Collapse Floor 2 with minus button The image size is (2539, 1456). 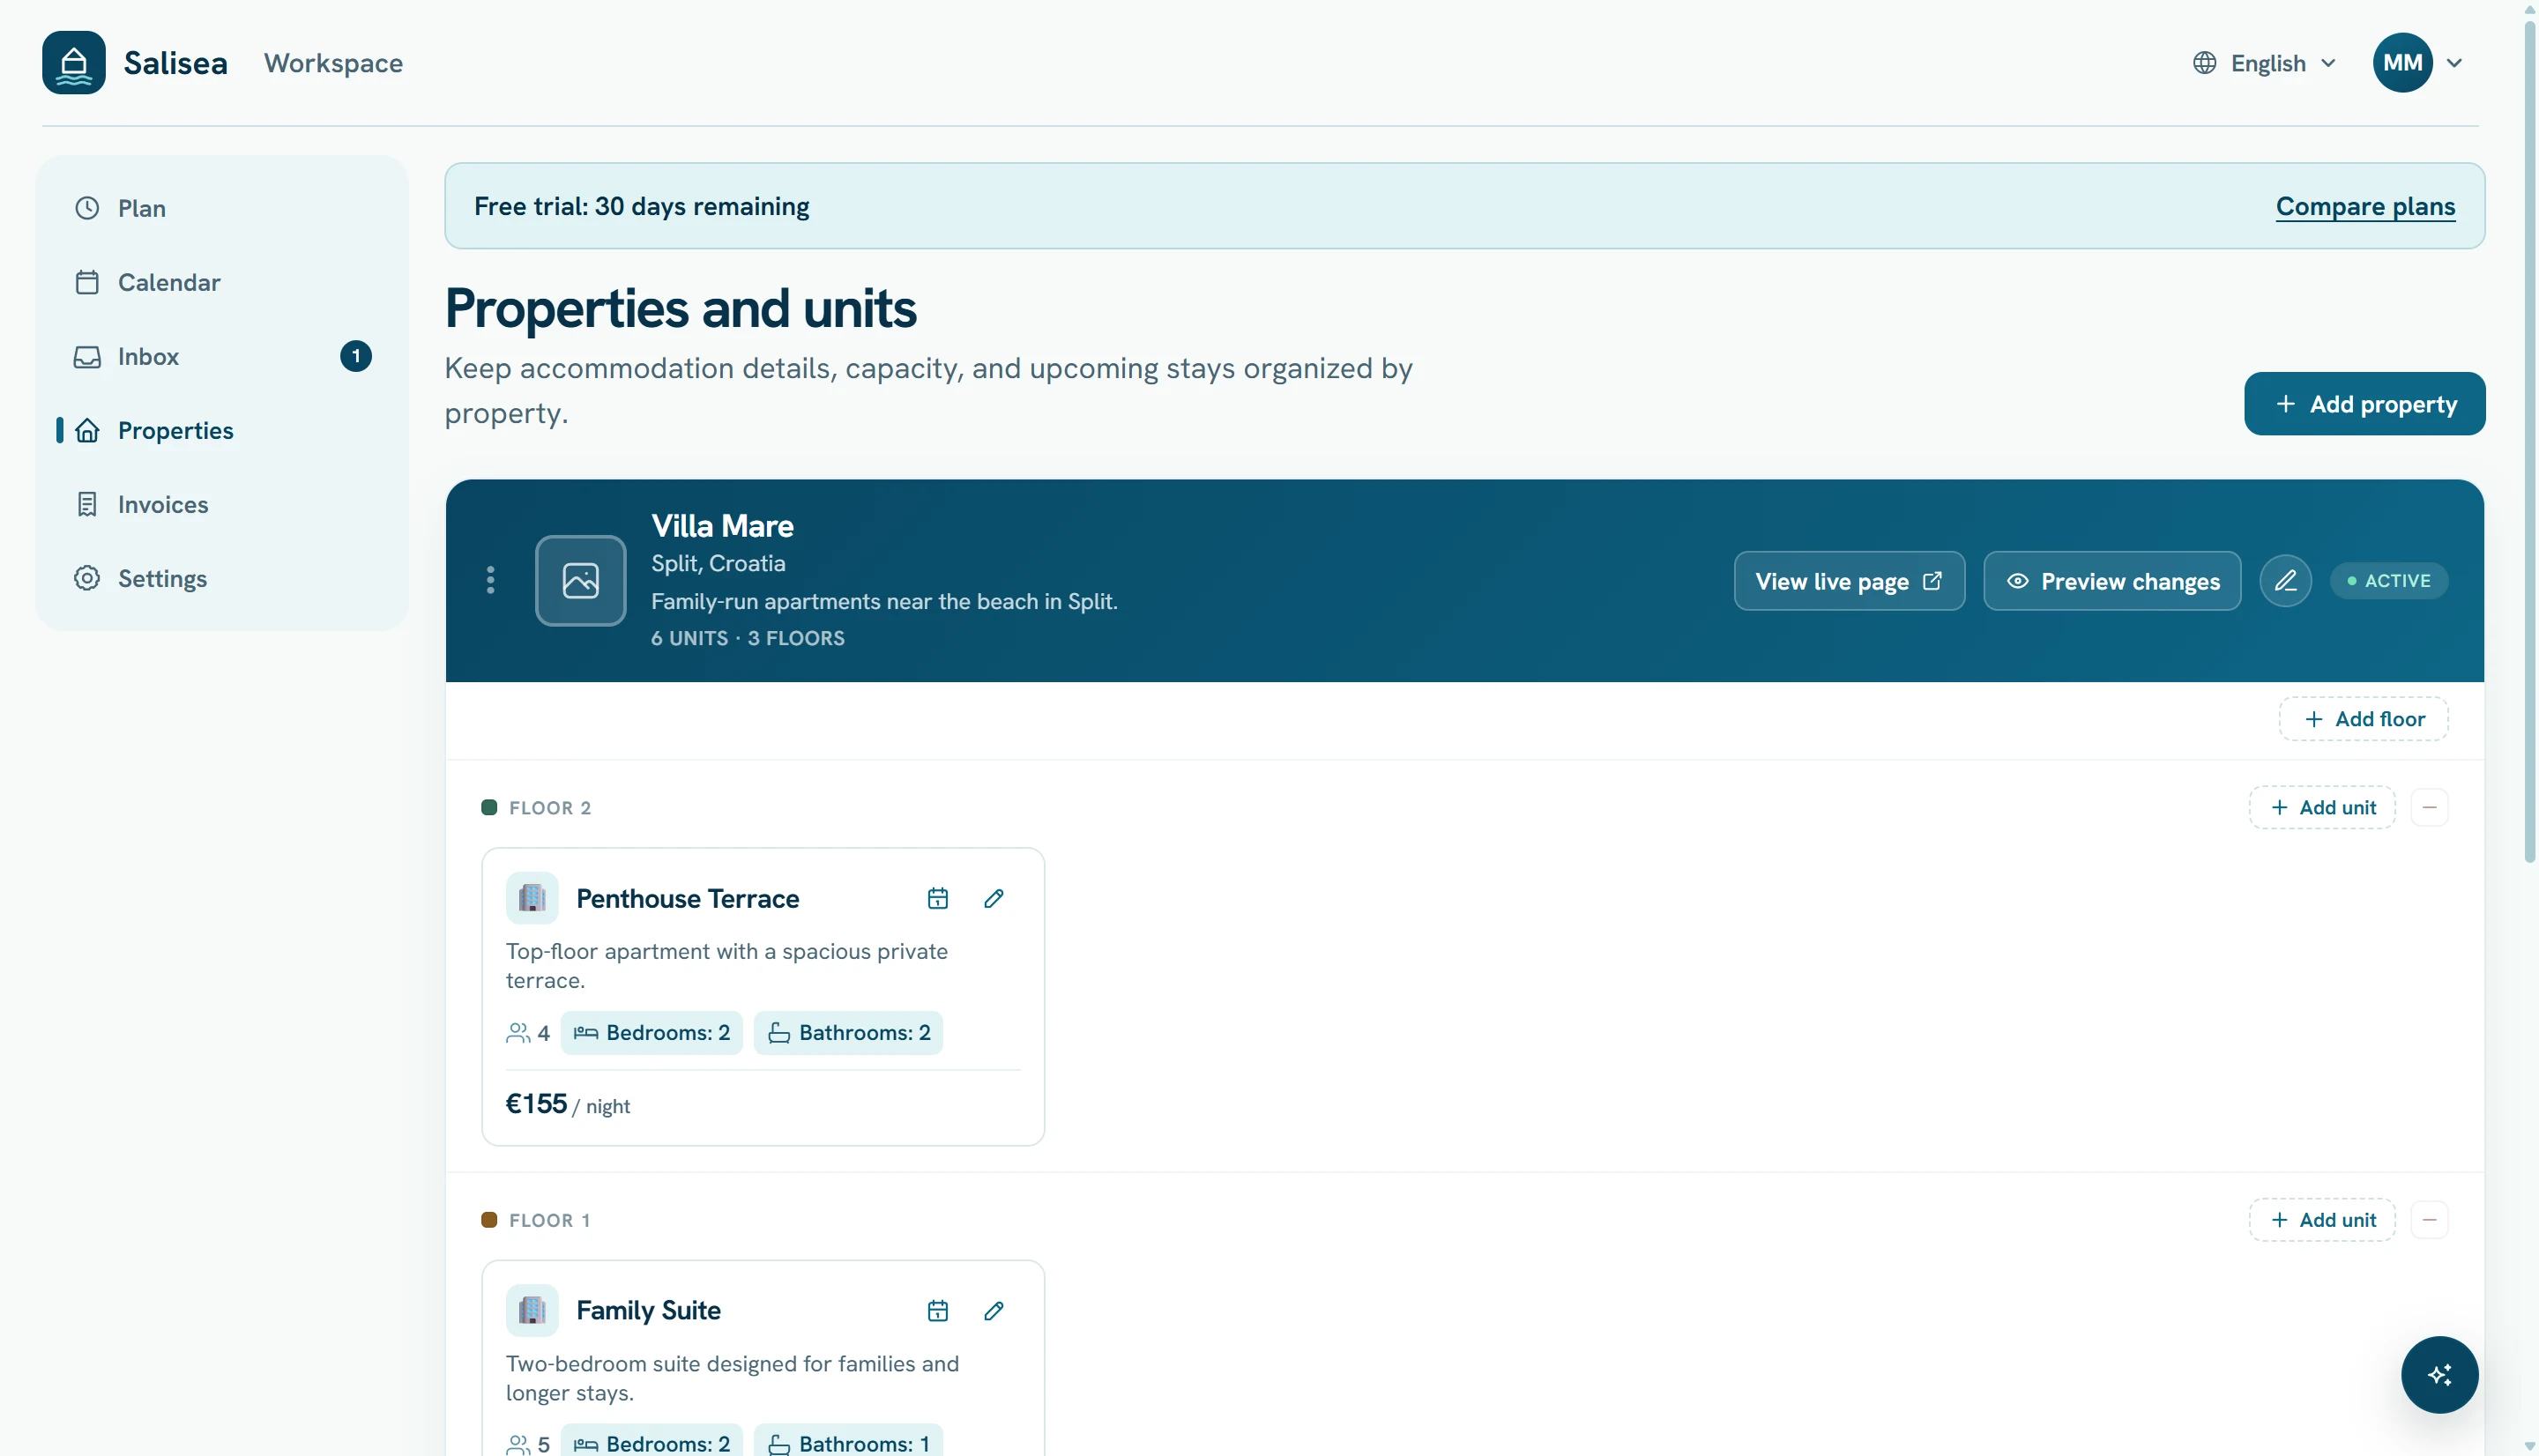2429,807
